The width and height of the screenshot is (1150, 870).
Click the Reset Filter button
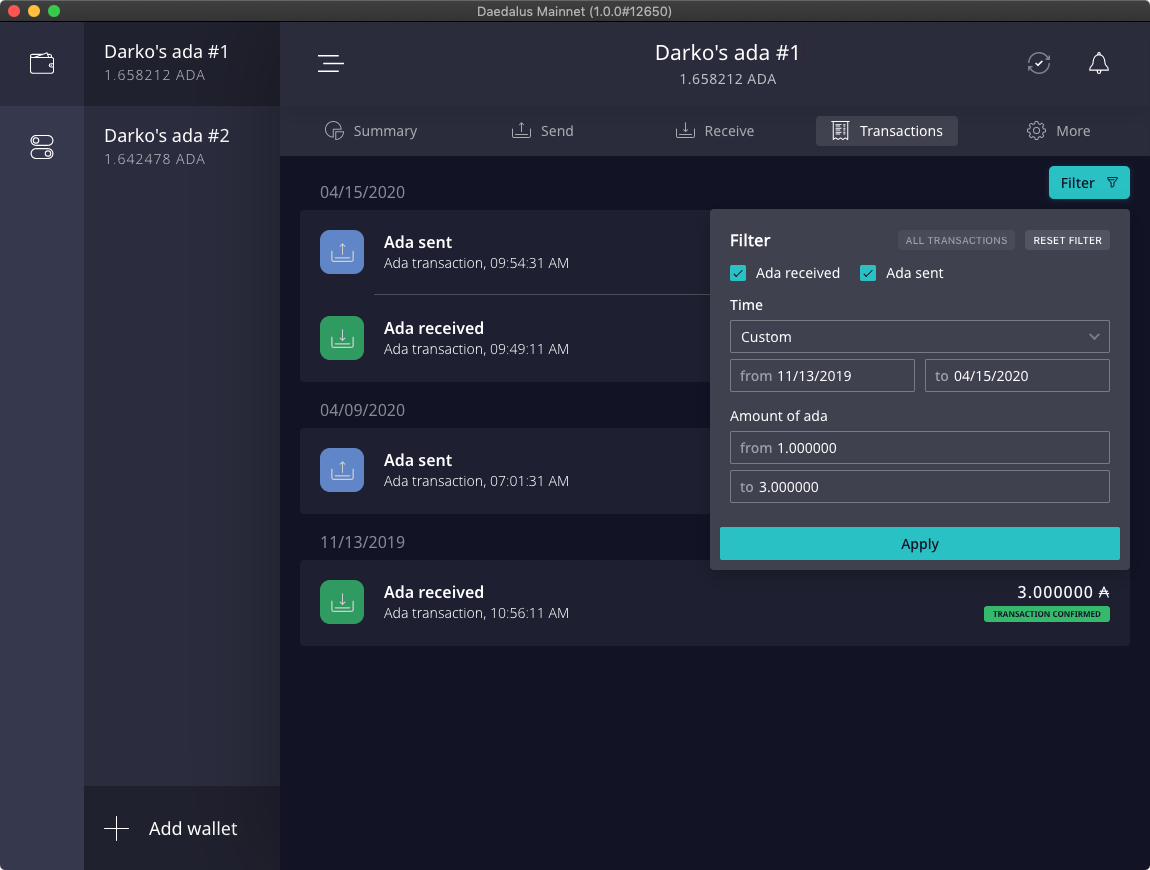(1067, 241)
